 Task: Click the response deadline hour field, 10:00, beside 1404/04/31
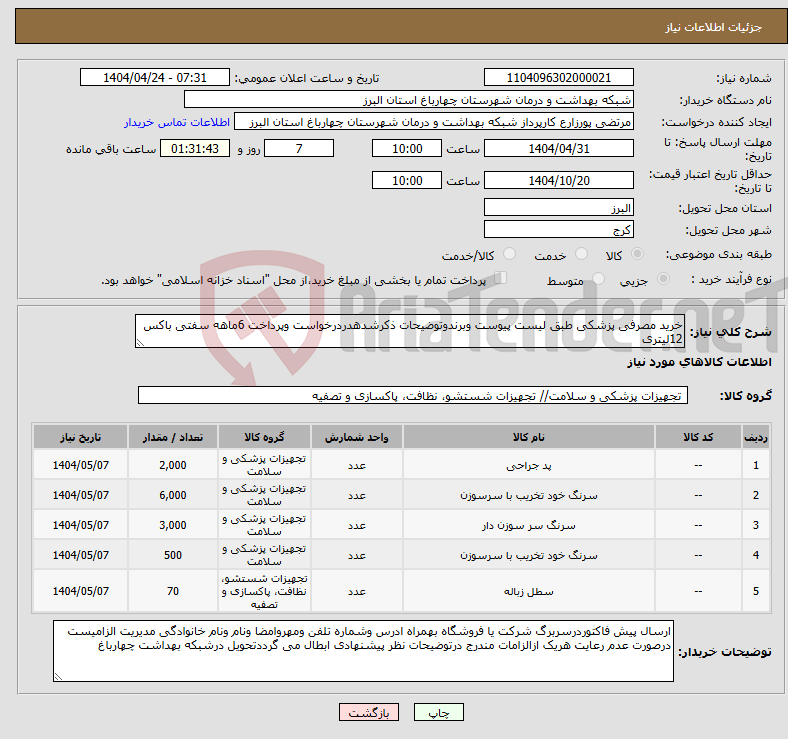(407, 148)
